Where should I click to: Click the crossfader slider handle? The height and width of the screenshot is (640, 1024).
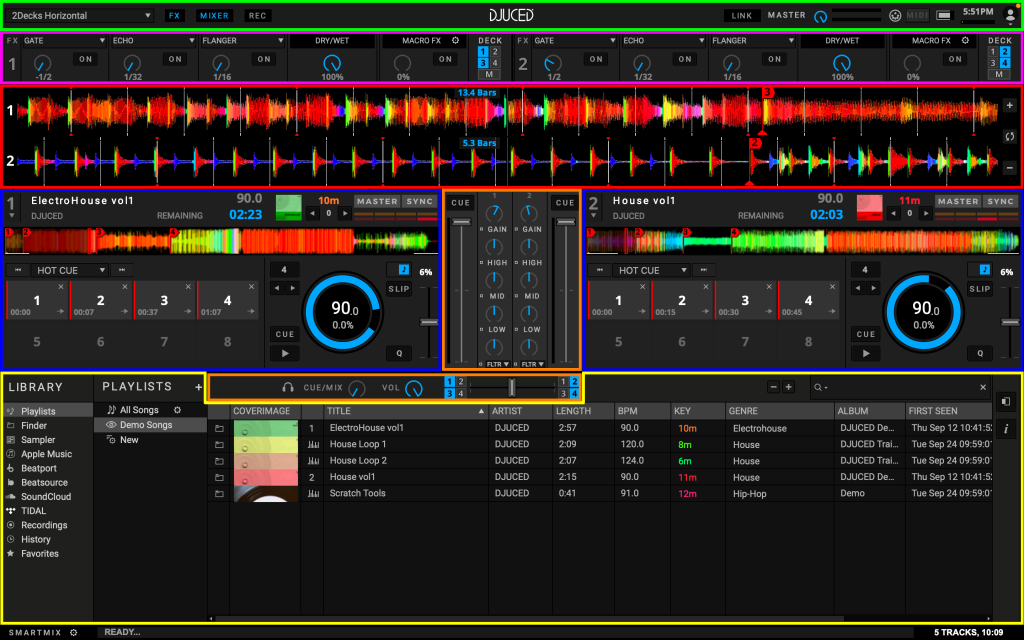point(512,387)
